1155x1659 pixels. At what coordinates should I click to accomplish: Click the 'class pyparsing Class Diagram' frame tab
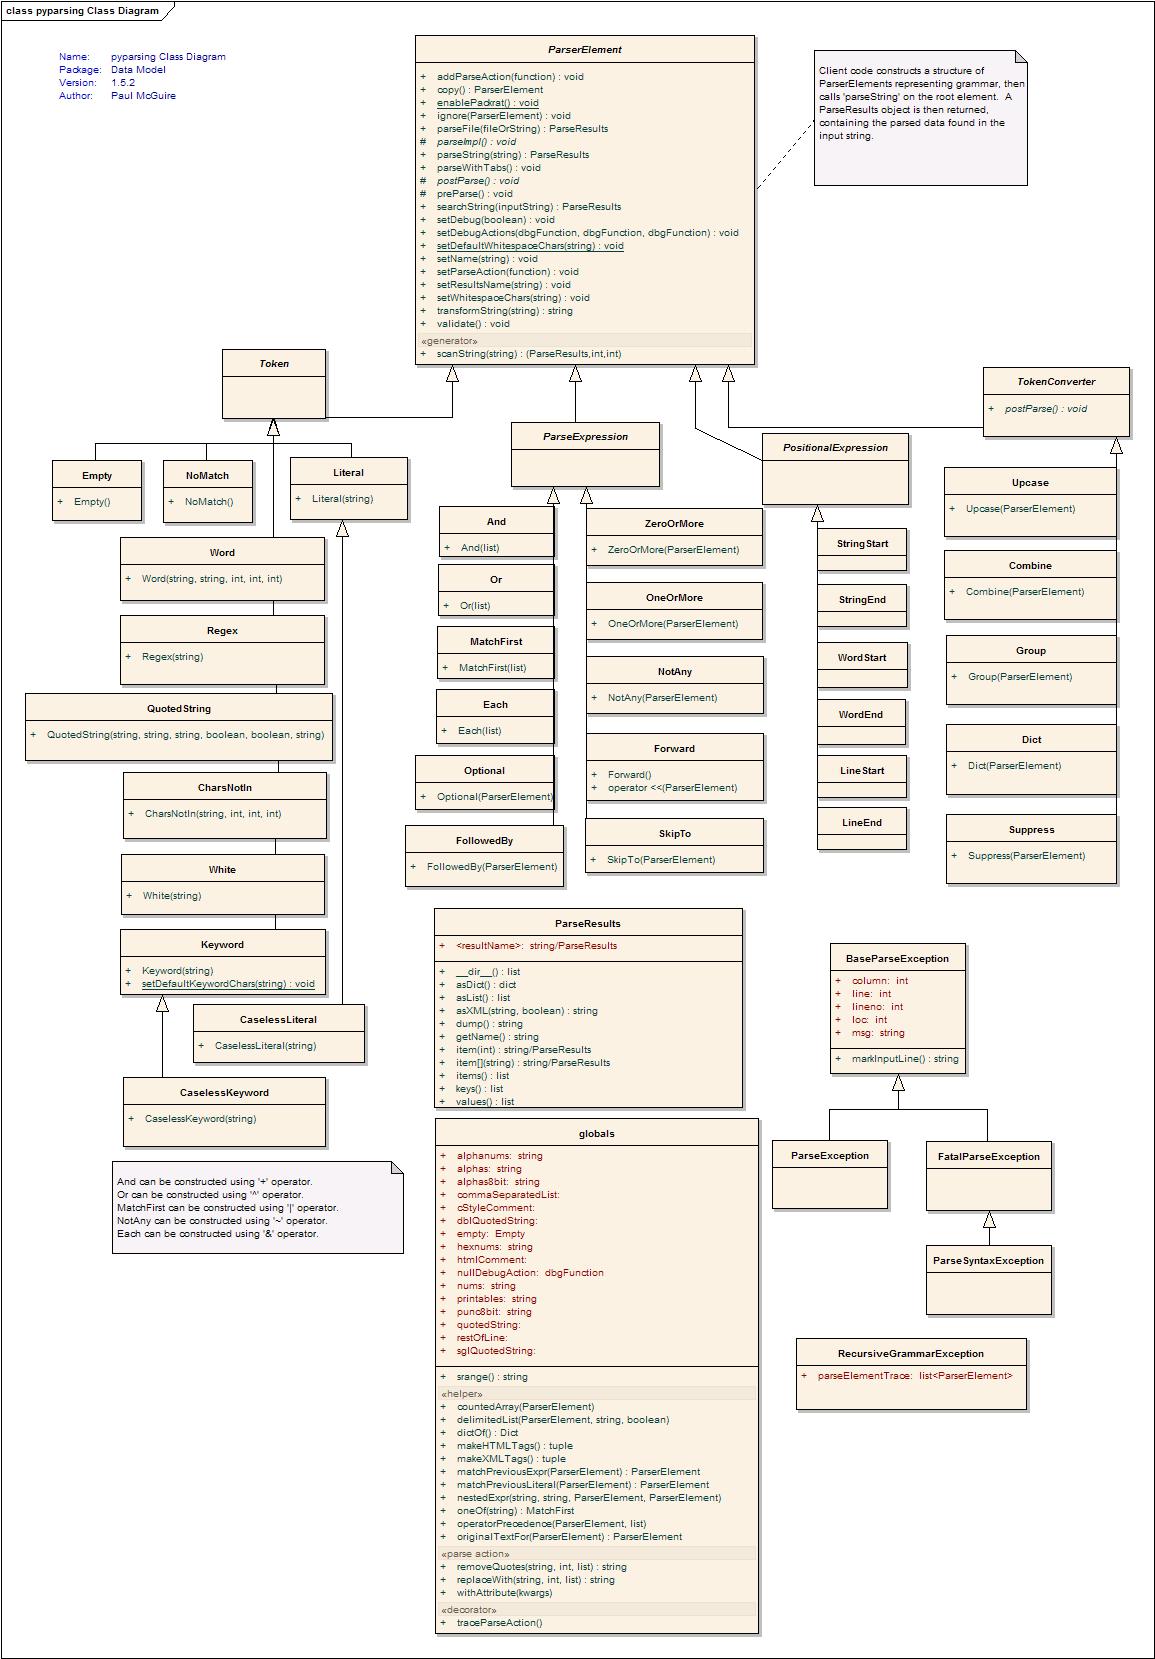83,11
